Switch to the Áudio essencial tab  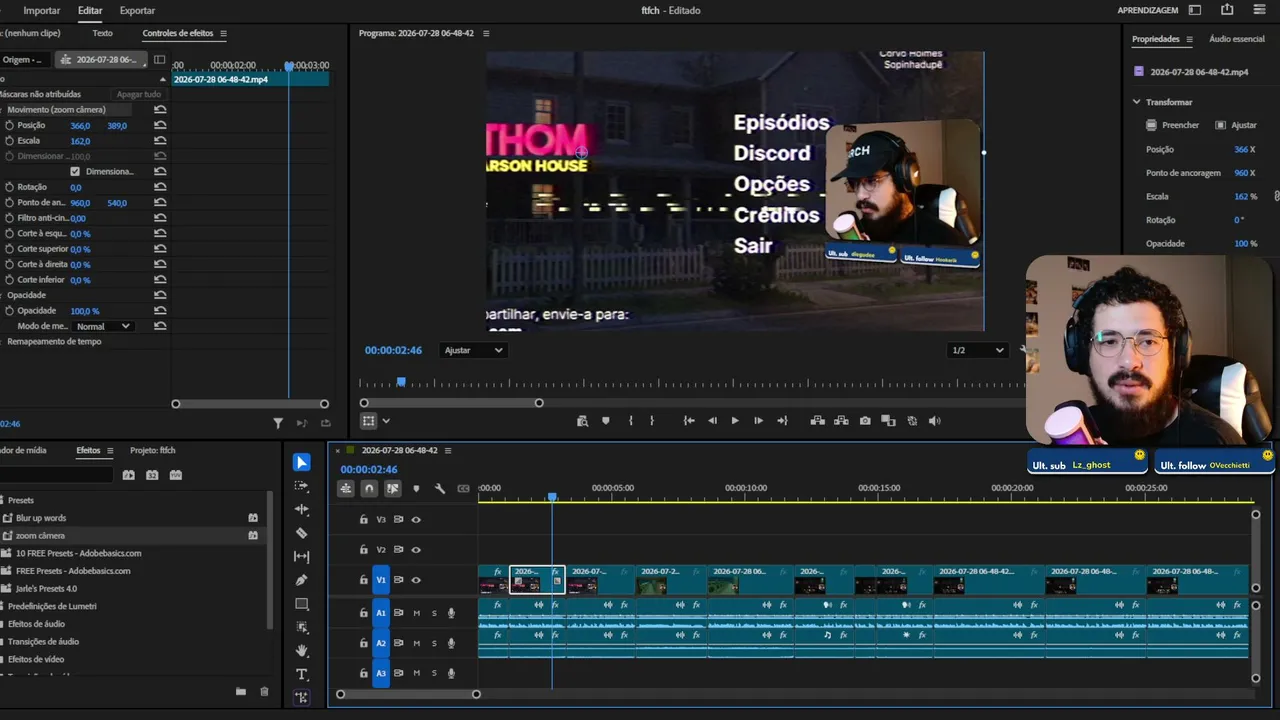(1237, 39)
